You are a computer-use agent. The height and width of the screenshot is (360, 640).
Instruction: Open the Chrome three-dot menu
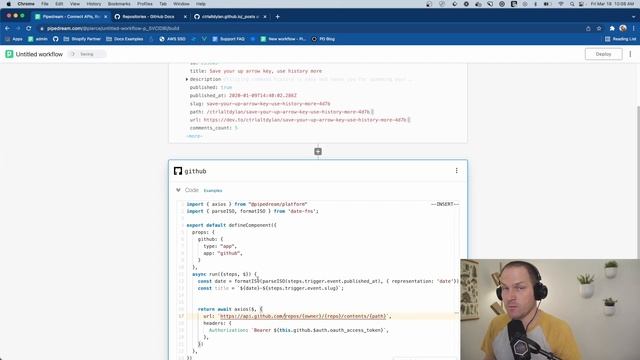click(x=633, y=28)
